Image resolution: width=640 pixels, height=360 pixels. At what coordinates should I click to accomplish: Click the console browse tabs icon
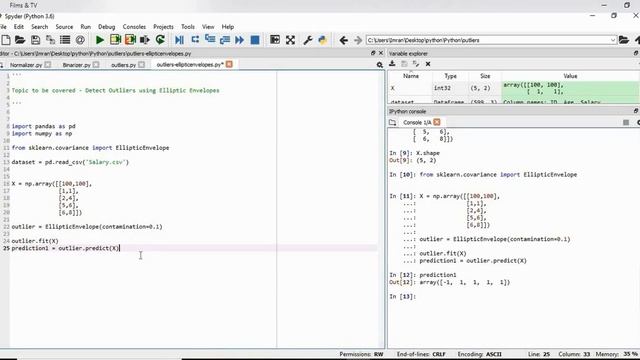tap(392, 122)
